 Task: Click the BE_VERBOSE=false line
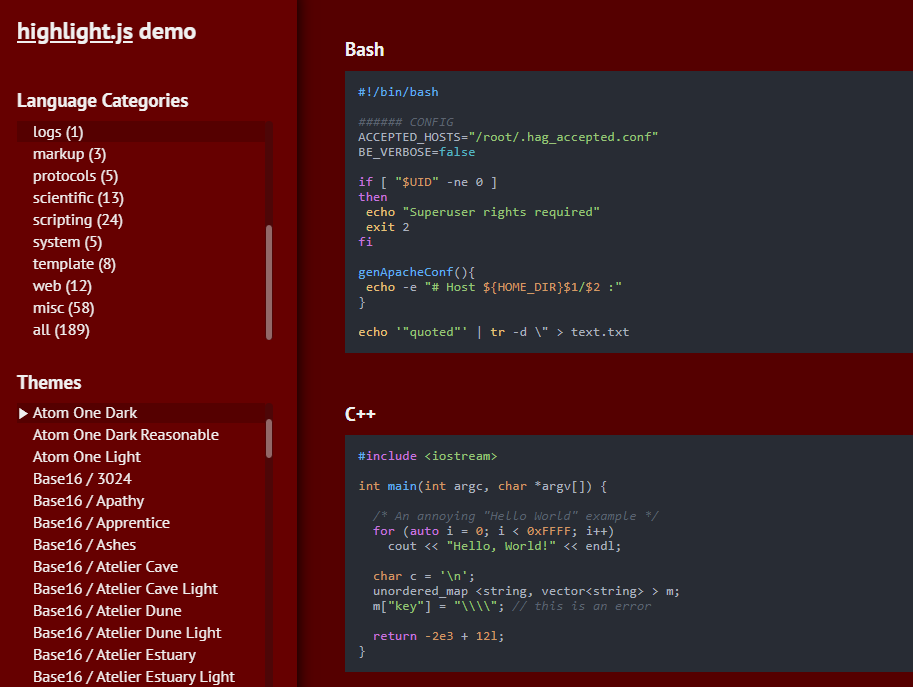coord(416,152)
